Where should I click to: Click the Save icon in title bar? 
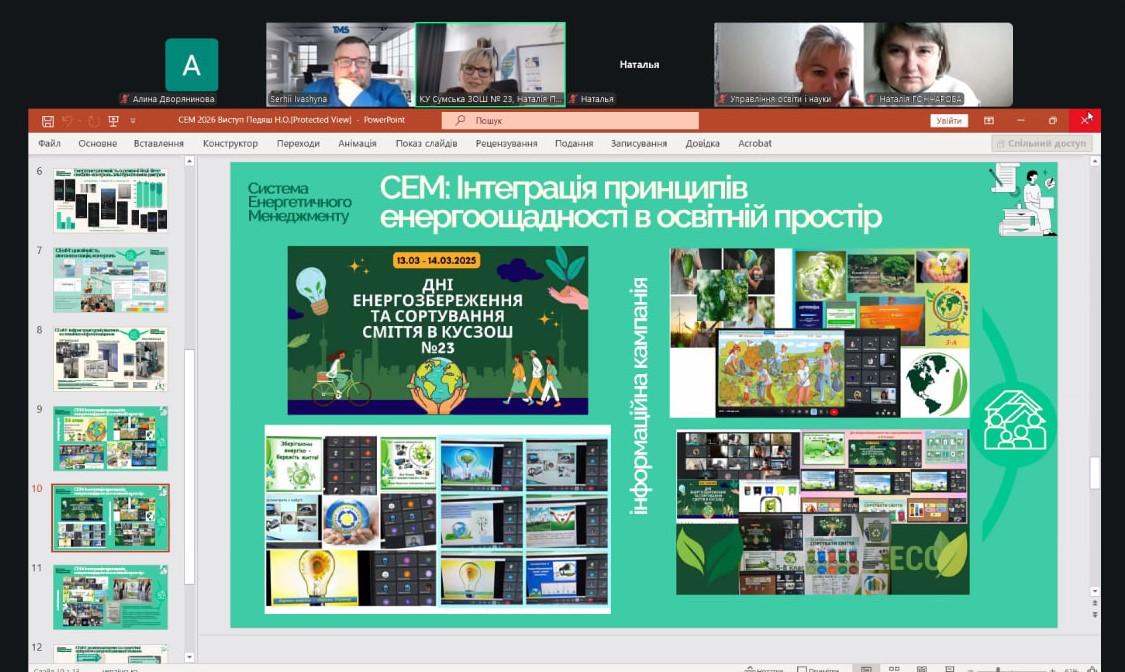pyautogui.click(x=47, y=121)
